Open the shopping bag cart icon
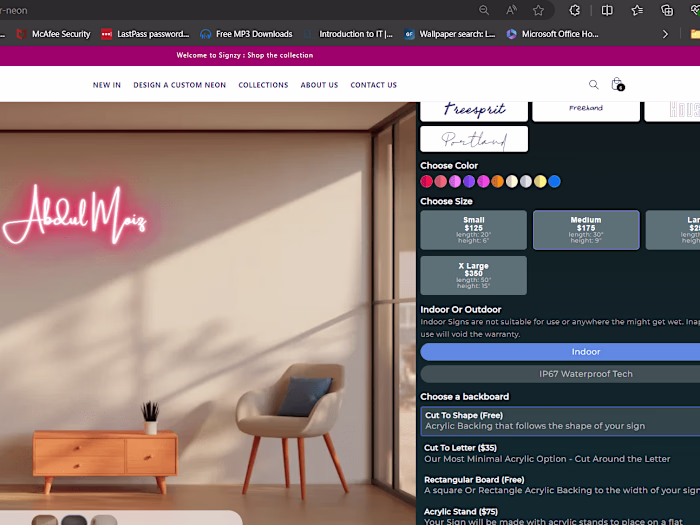This screenshot has width=700, height=525. [618, 84]
